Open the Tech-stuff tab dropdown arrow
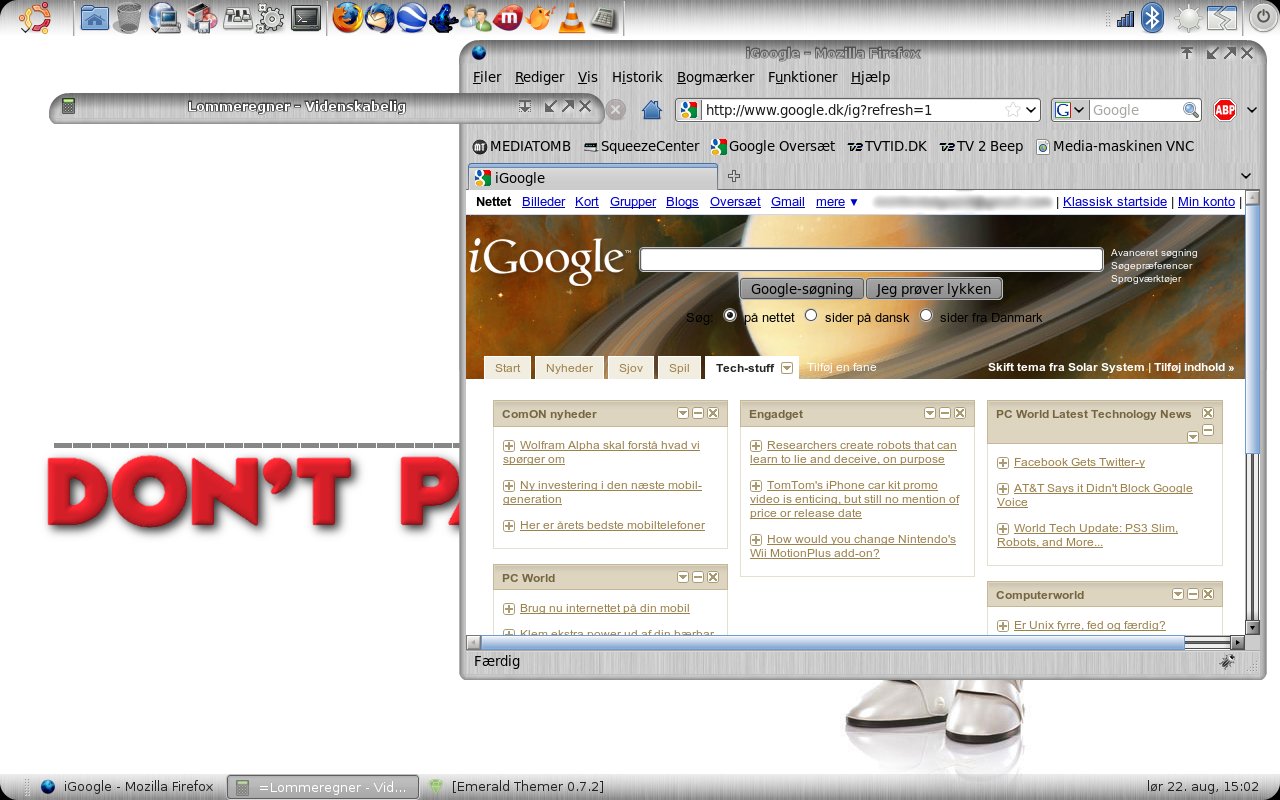1280x800 pixels. coord(787,368)
